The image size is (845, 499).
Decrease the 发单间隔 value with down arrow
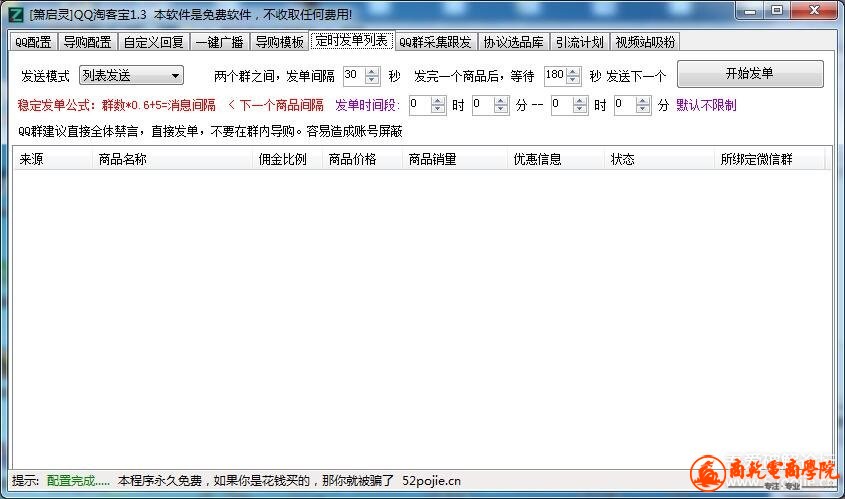click(372, 80)
